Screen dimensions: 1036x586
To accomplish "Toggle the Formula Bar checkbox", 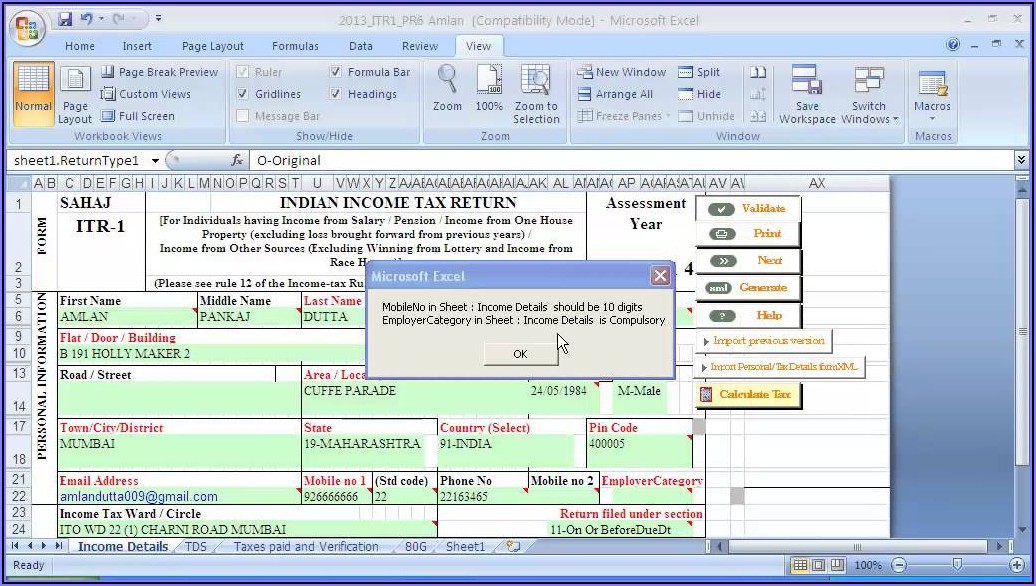I will [336, 72].
